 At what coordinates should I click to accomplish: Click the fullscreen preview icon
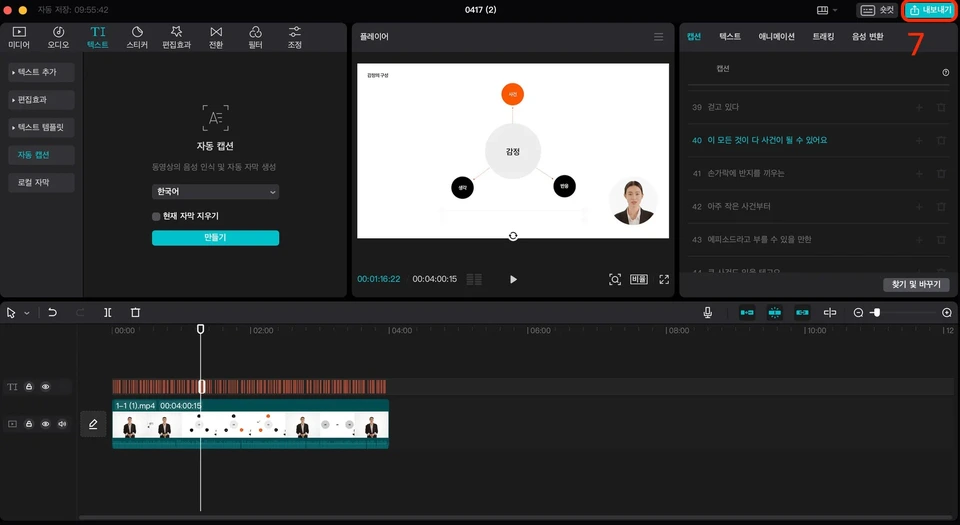coord(664,279)
